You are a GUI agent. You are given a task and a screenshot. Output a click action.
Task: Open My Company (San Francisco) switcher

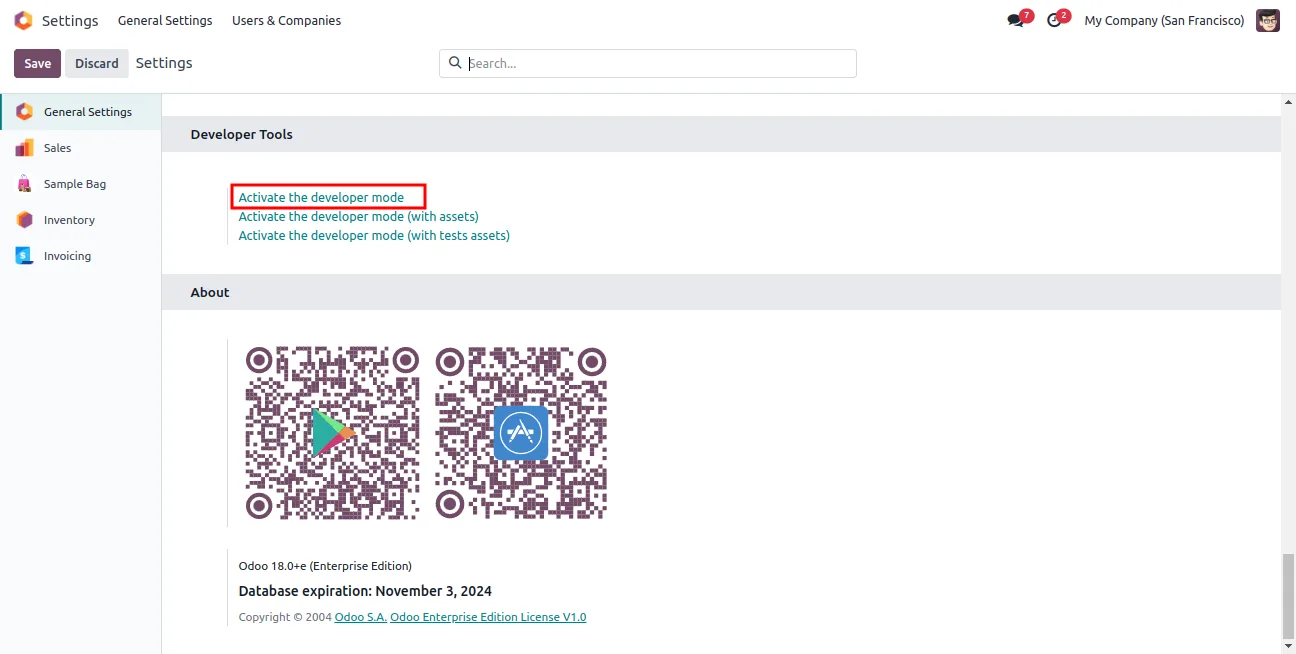1164,20
